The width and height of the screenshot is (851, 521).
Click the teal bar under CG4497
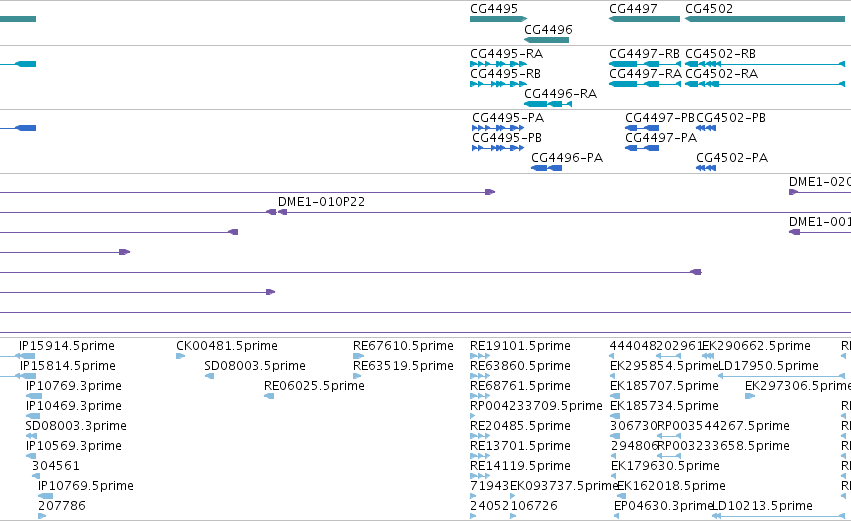click(644, 19)
